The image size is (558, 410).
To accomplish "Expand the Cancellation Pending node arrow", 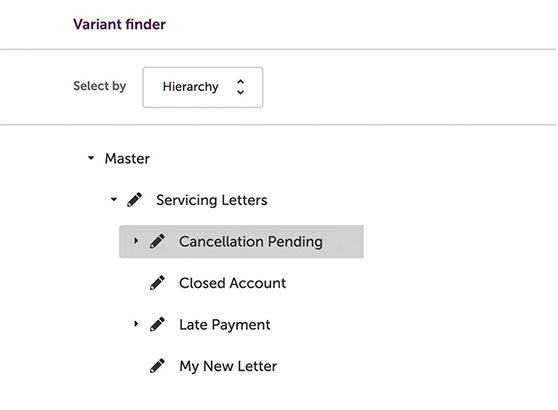I will pos(136,241).
